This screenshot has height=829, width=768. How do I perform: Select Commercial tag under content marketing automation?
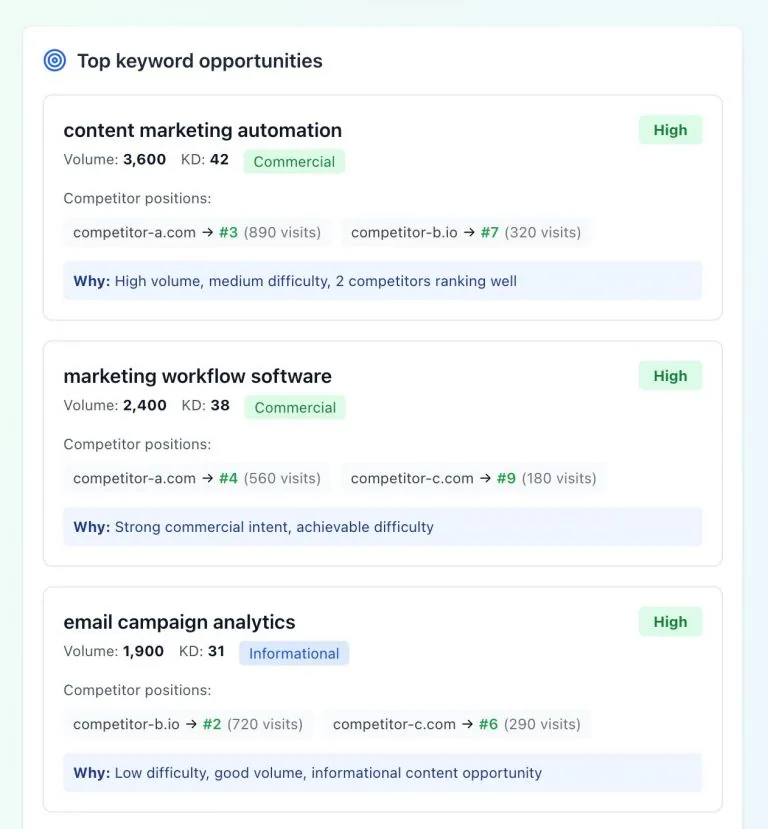pos(294,162)
